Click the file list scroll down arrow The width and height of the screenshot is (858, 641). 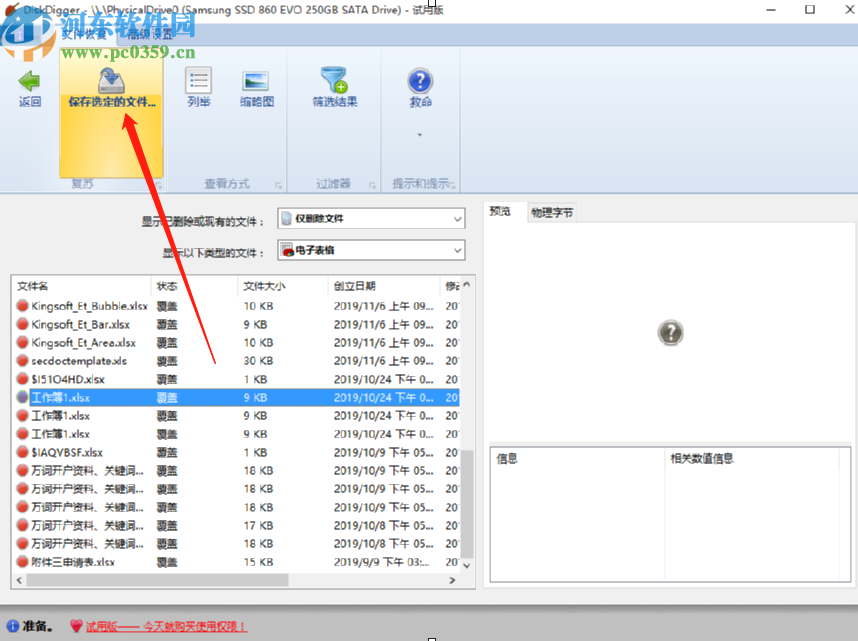click(x=467, y=565)
